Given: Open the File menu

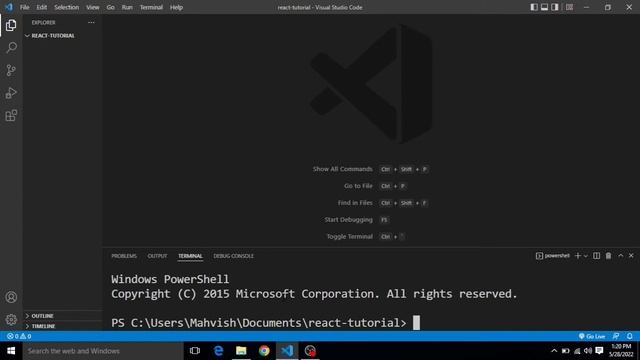Looking at the screenshot, I should (x=24, y=7).
